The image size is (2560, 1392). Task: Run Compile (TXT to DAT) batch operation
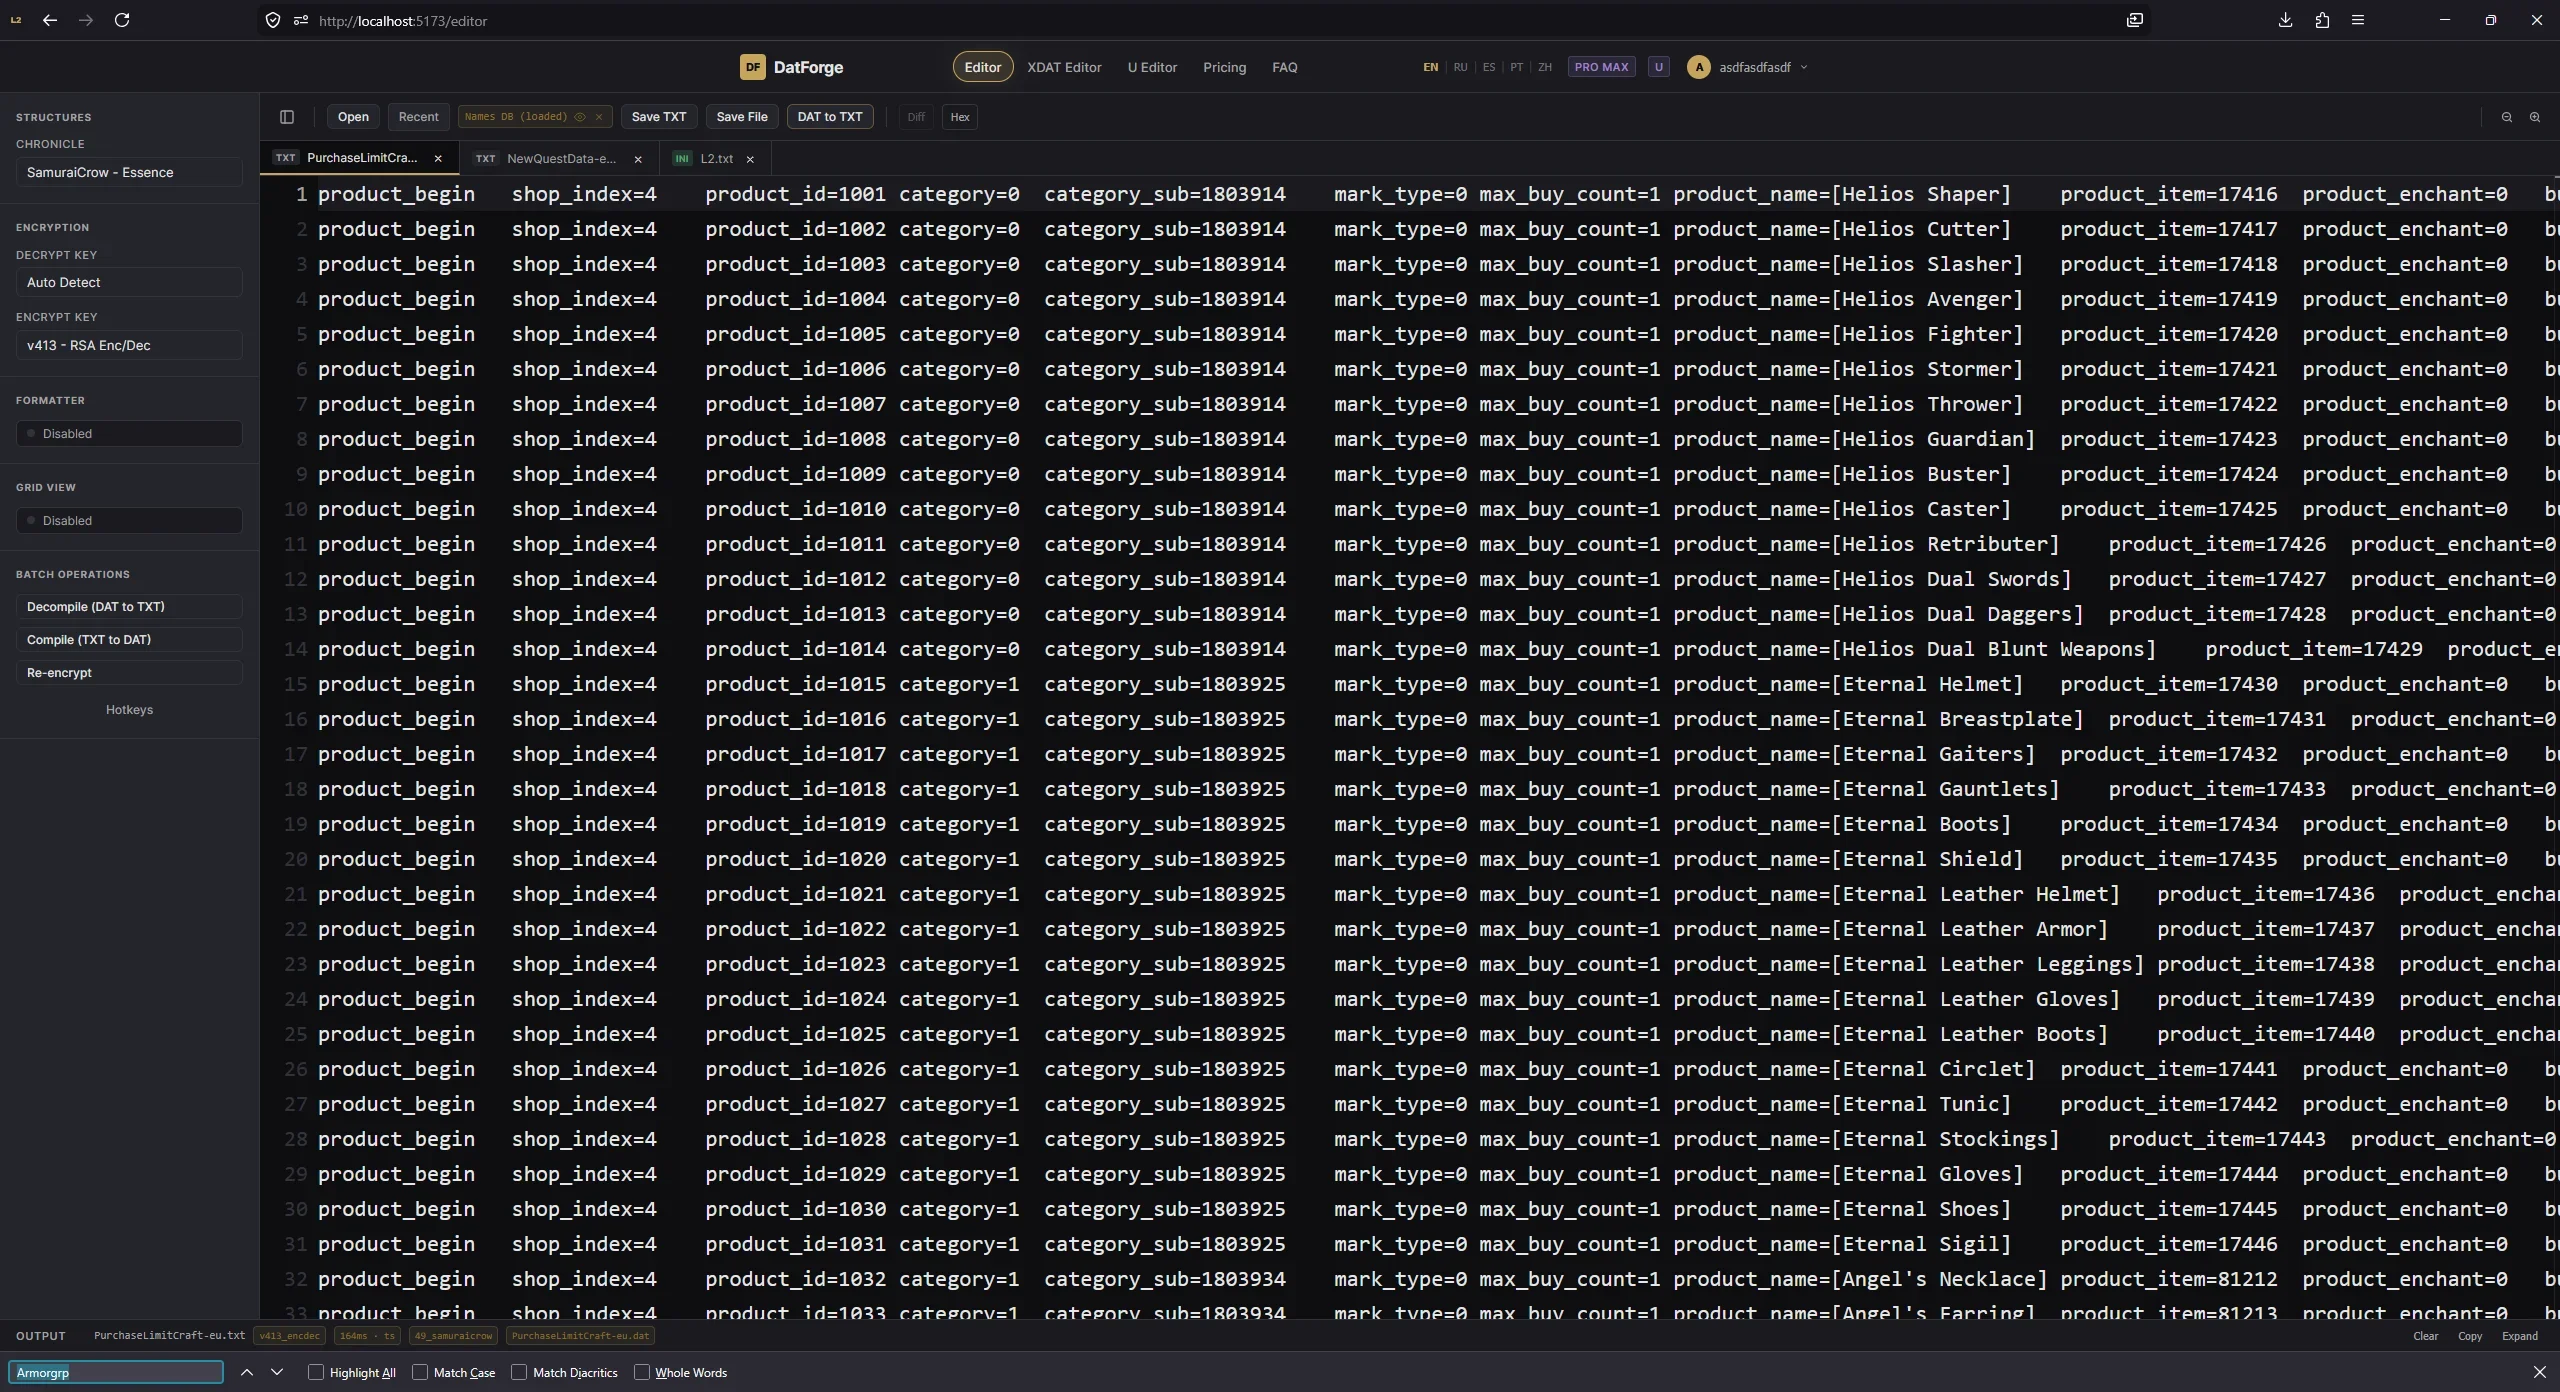coord(129,640)
